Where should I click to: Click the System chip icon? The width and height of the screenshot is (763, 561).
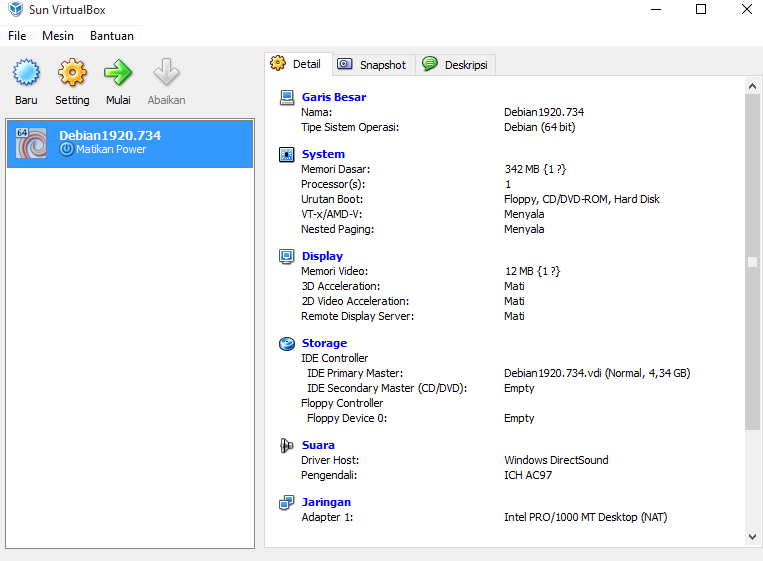click(x=287, y=154)
